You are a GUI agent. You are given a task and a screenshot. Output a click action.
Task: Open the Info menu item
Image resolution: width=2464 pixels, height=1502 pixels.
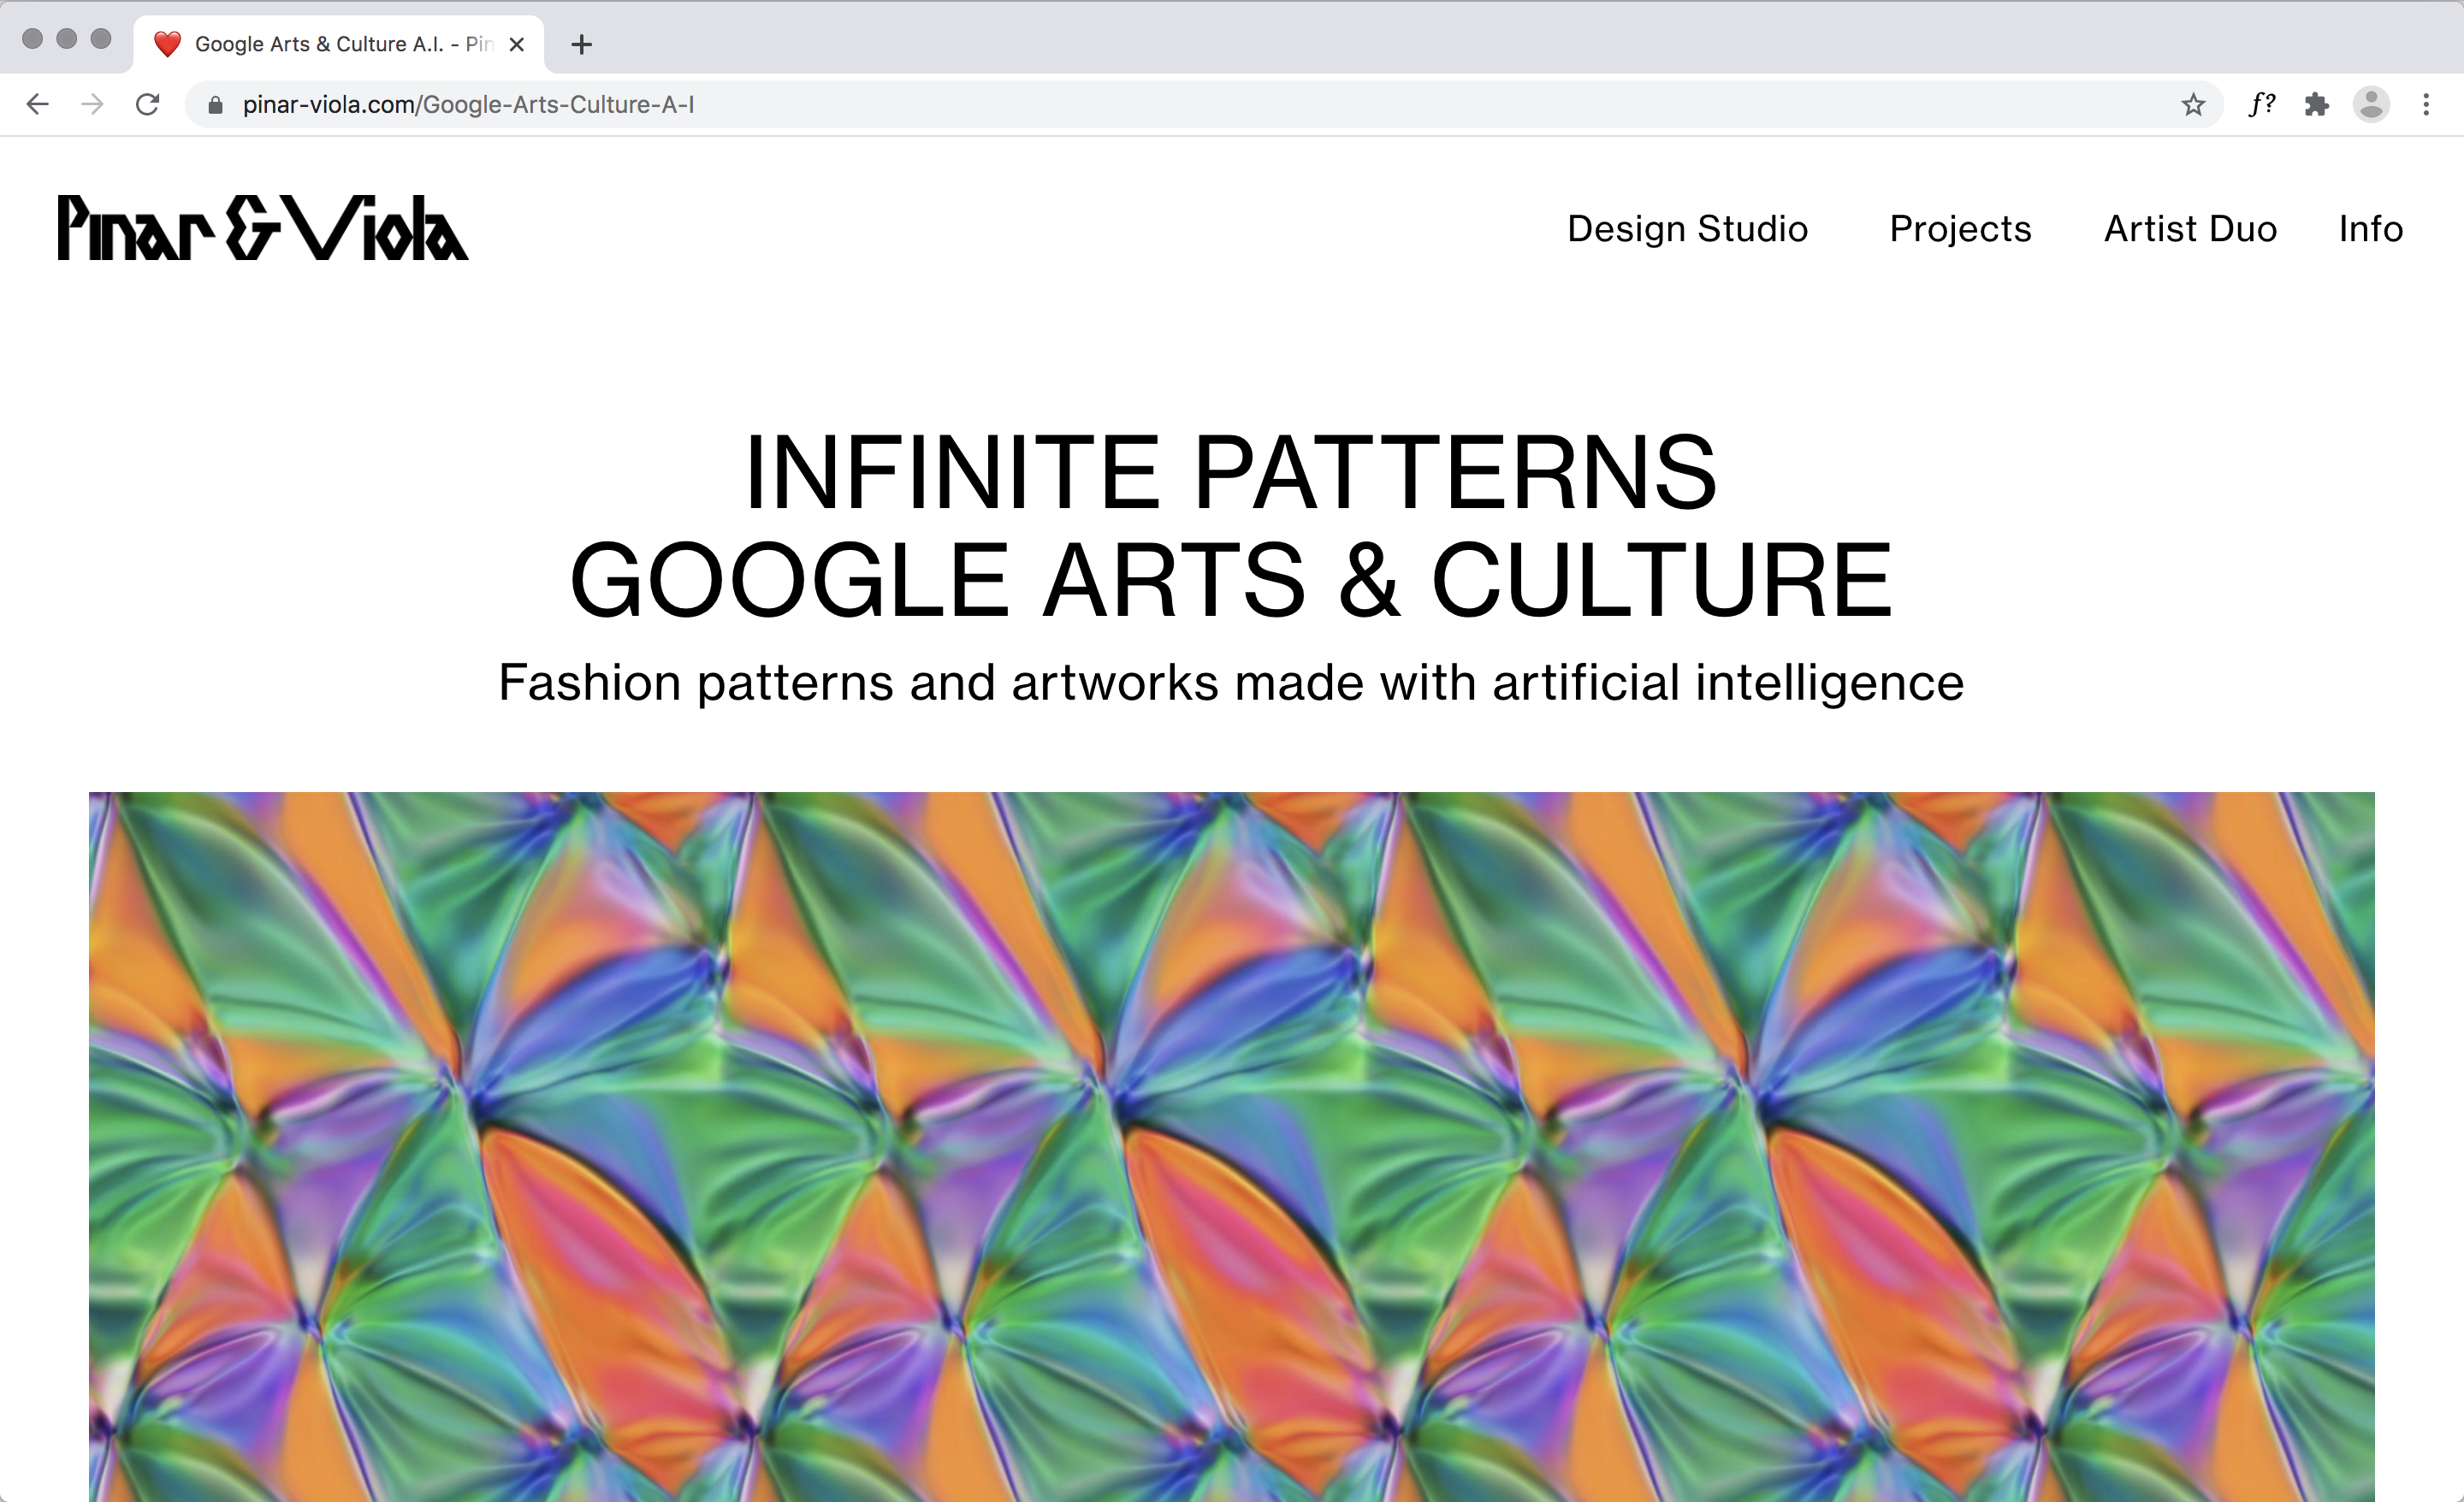point(2370,229)
